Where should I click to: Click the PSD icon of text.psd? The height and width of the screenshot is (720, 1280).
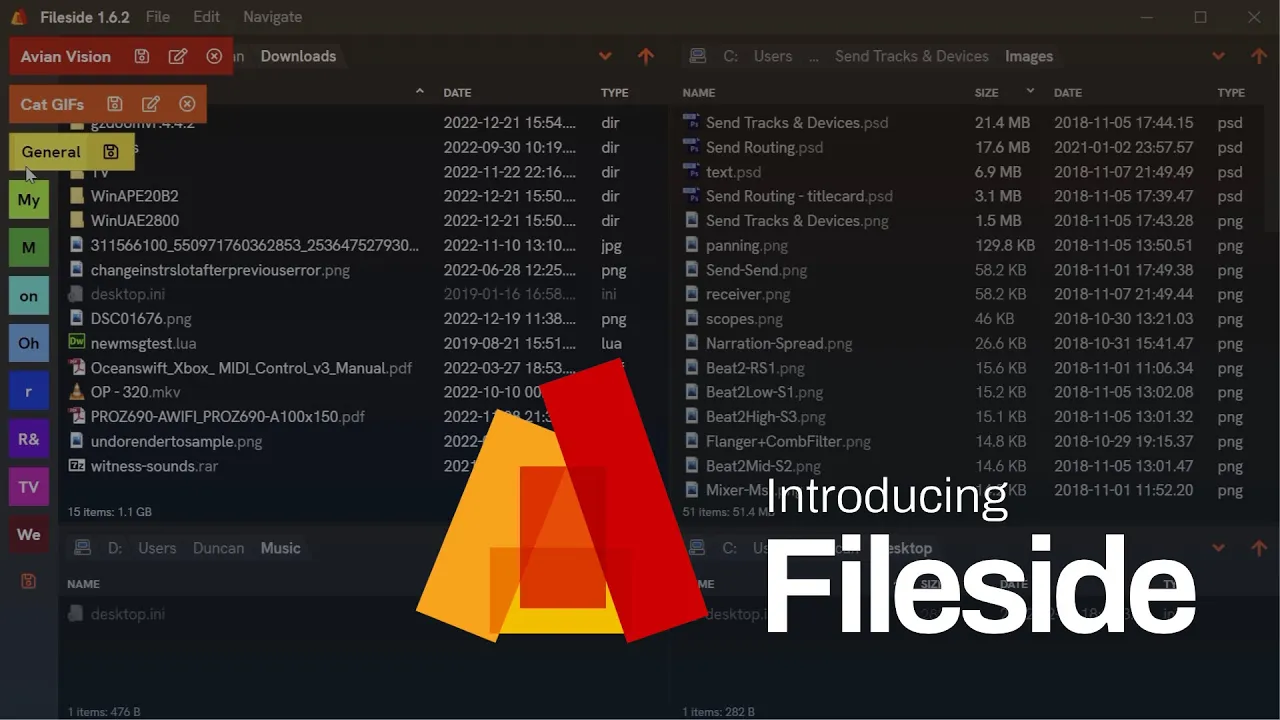click(691, 171)
